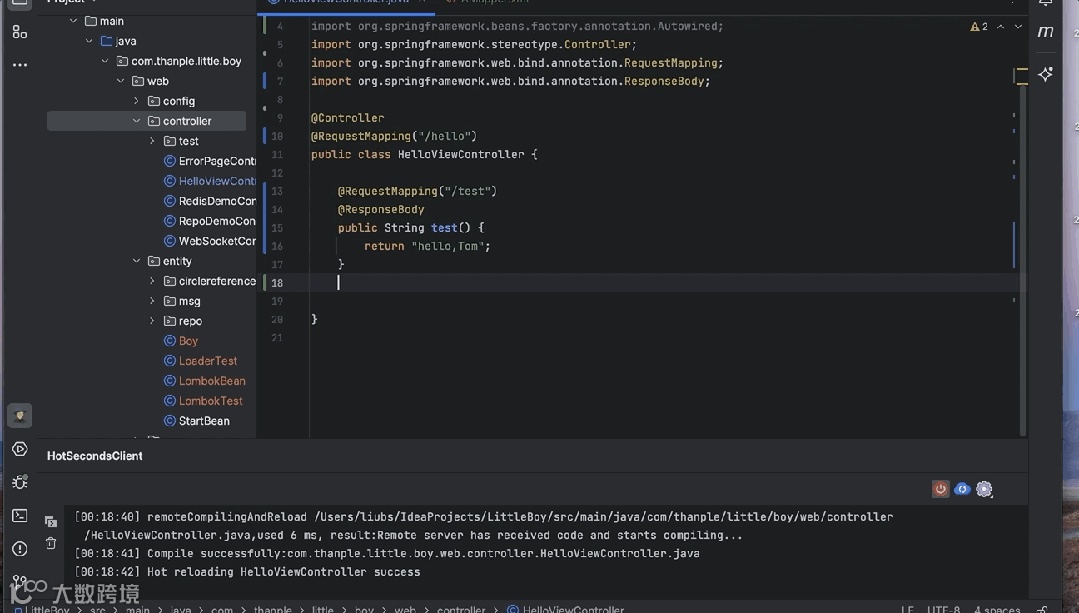The width and height of the screenshot is (1079, 613).
Task: Open LombokTest class in tree
Action: pyautogui.click(x=211, y=400)
